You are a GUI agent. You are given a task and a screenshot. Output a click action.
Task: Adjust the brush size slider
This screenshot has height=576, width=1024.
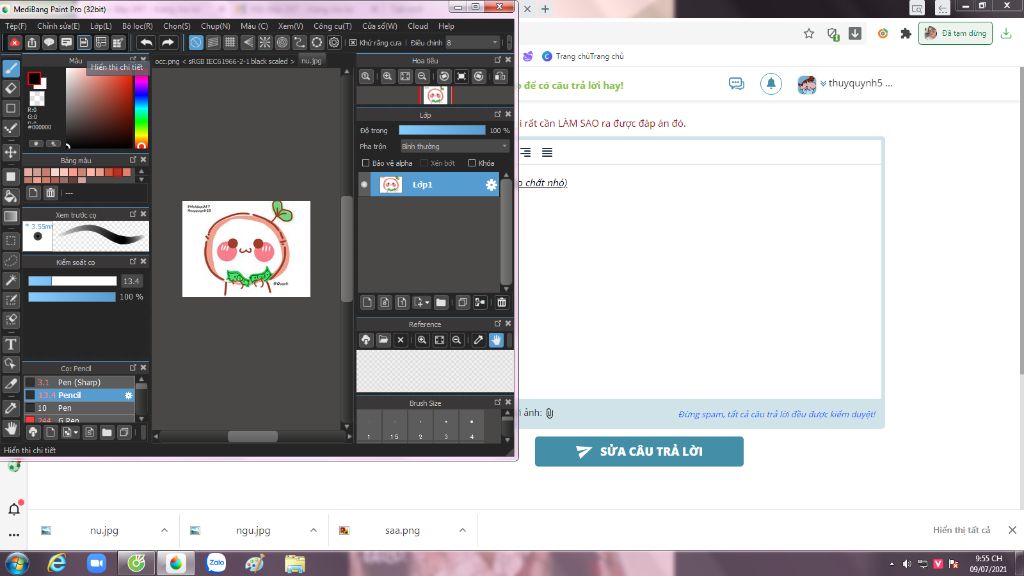(72, 281)
